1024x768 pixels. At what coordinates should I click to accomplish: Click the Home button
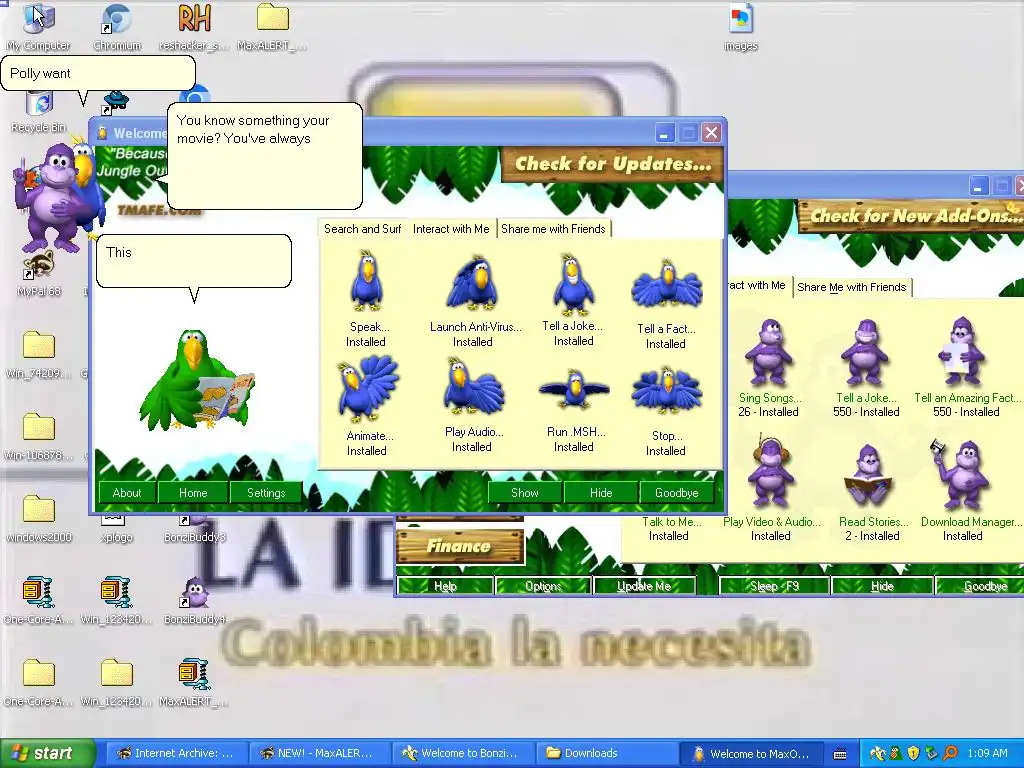pos(193,493)
